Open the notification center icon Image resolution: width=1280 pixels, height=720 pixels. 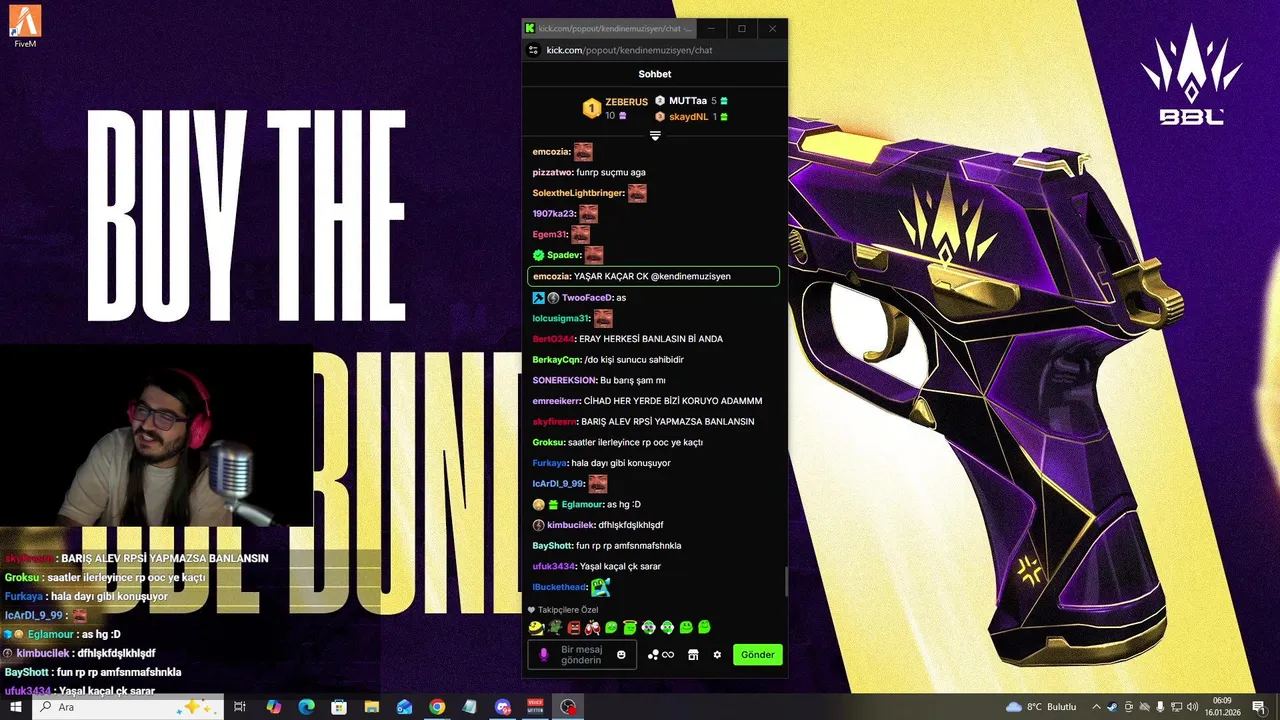point(1259,707)
